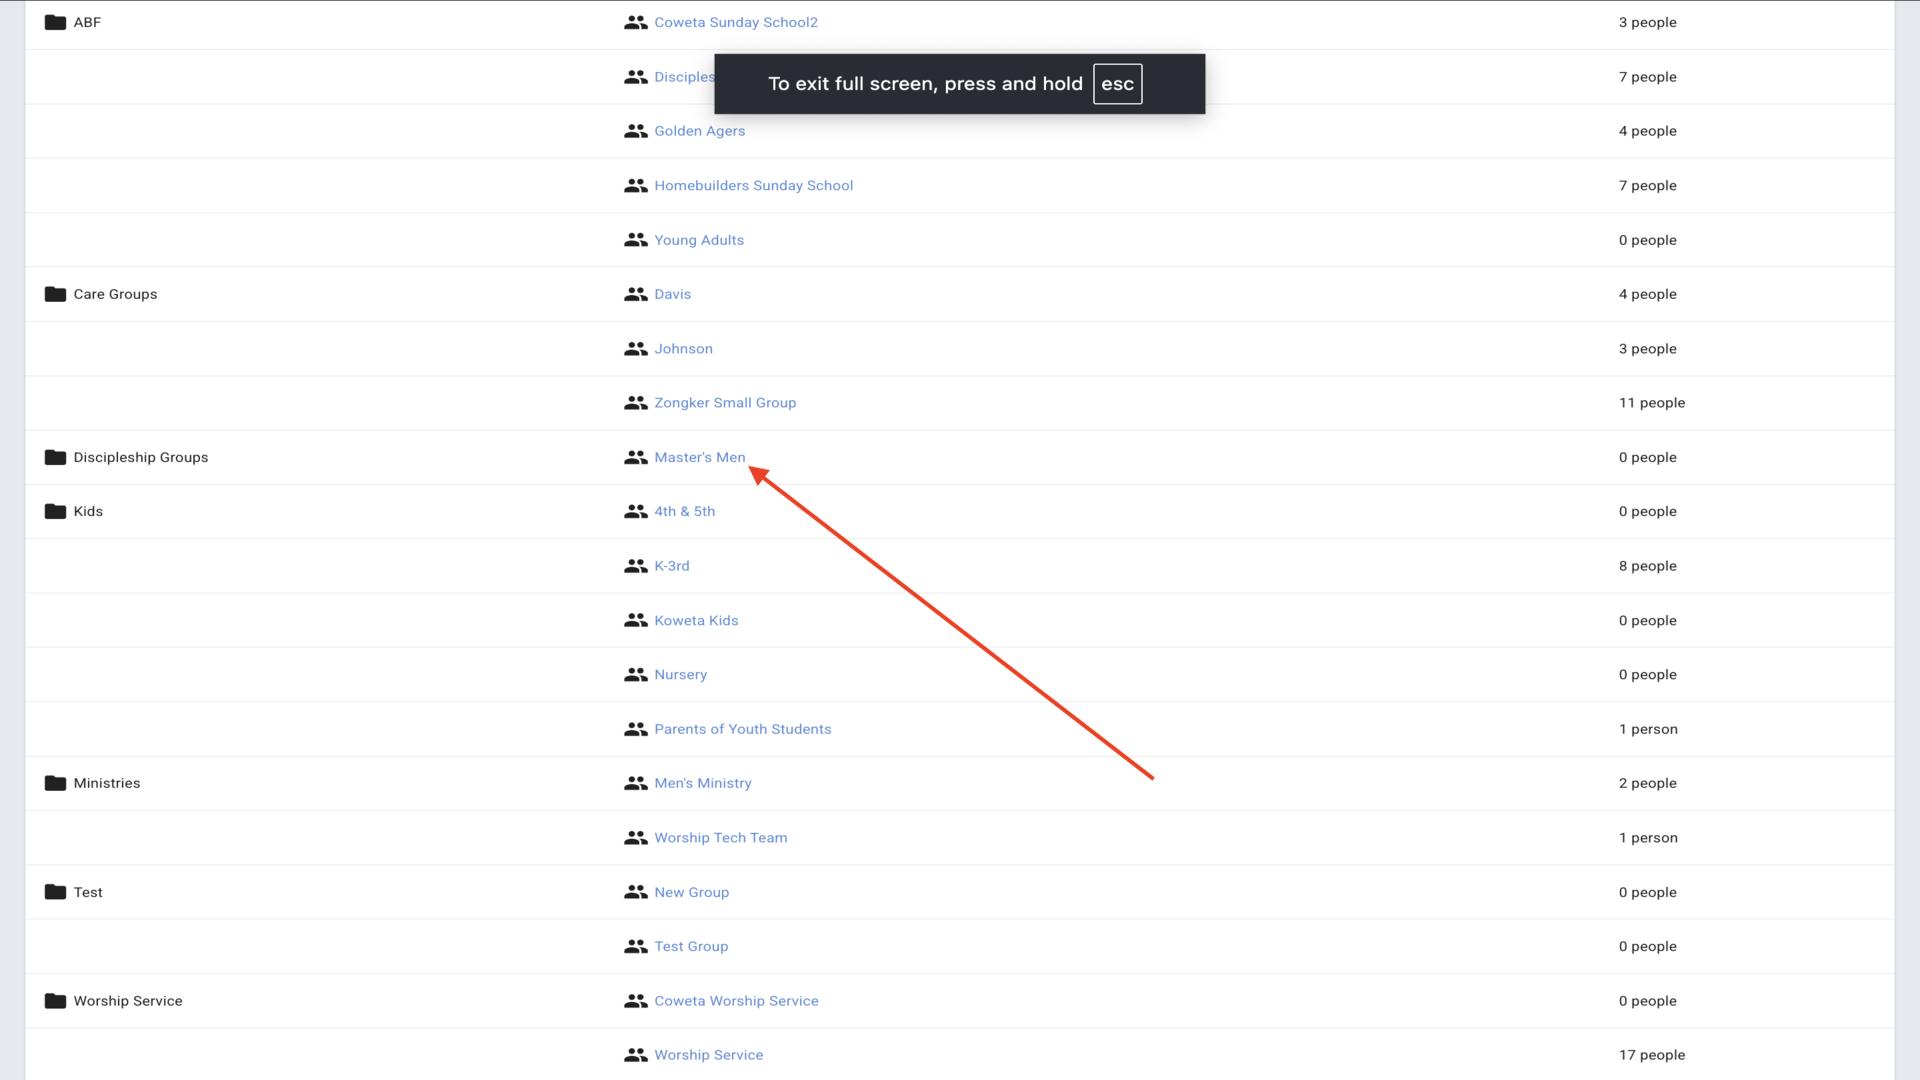
Task: Click the Ministries folder icon
Action: tap(55, 783)
